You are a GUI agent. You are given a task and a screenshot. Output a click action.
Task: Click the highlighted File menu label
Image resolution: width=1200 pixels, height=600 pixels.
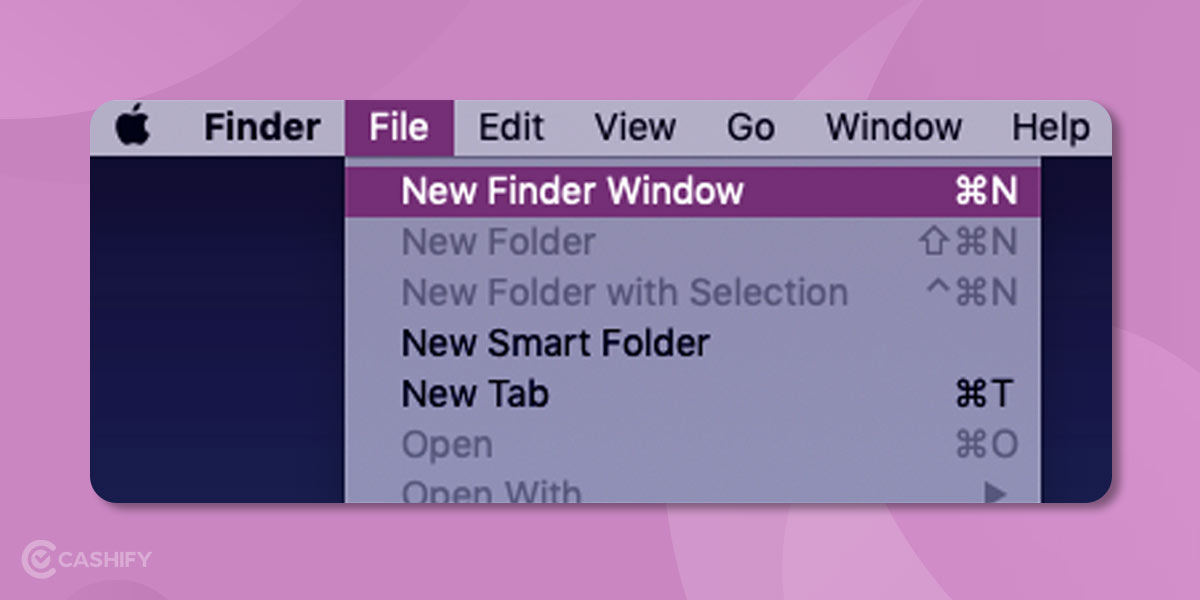click(398, 126)
